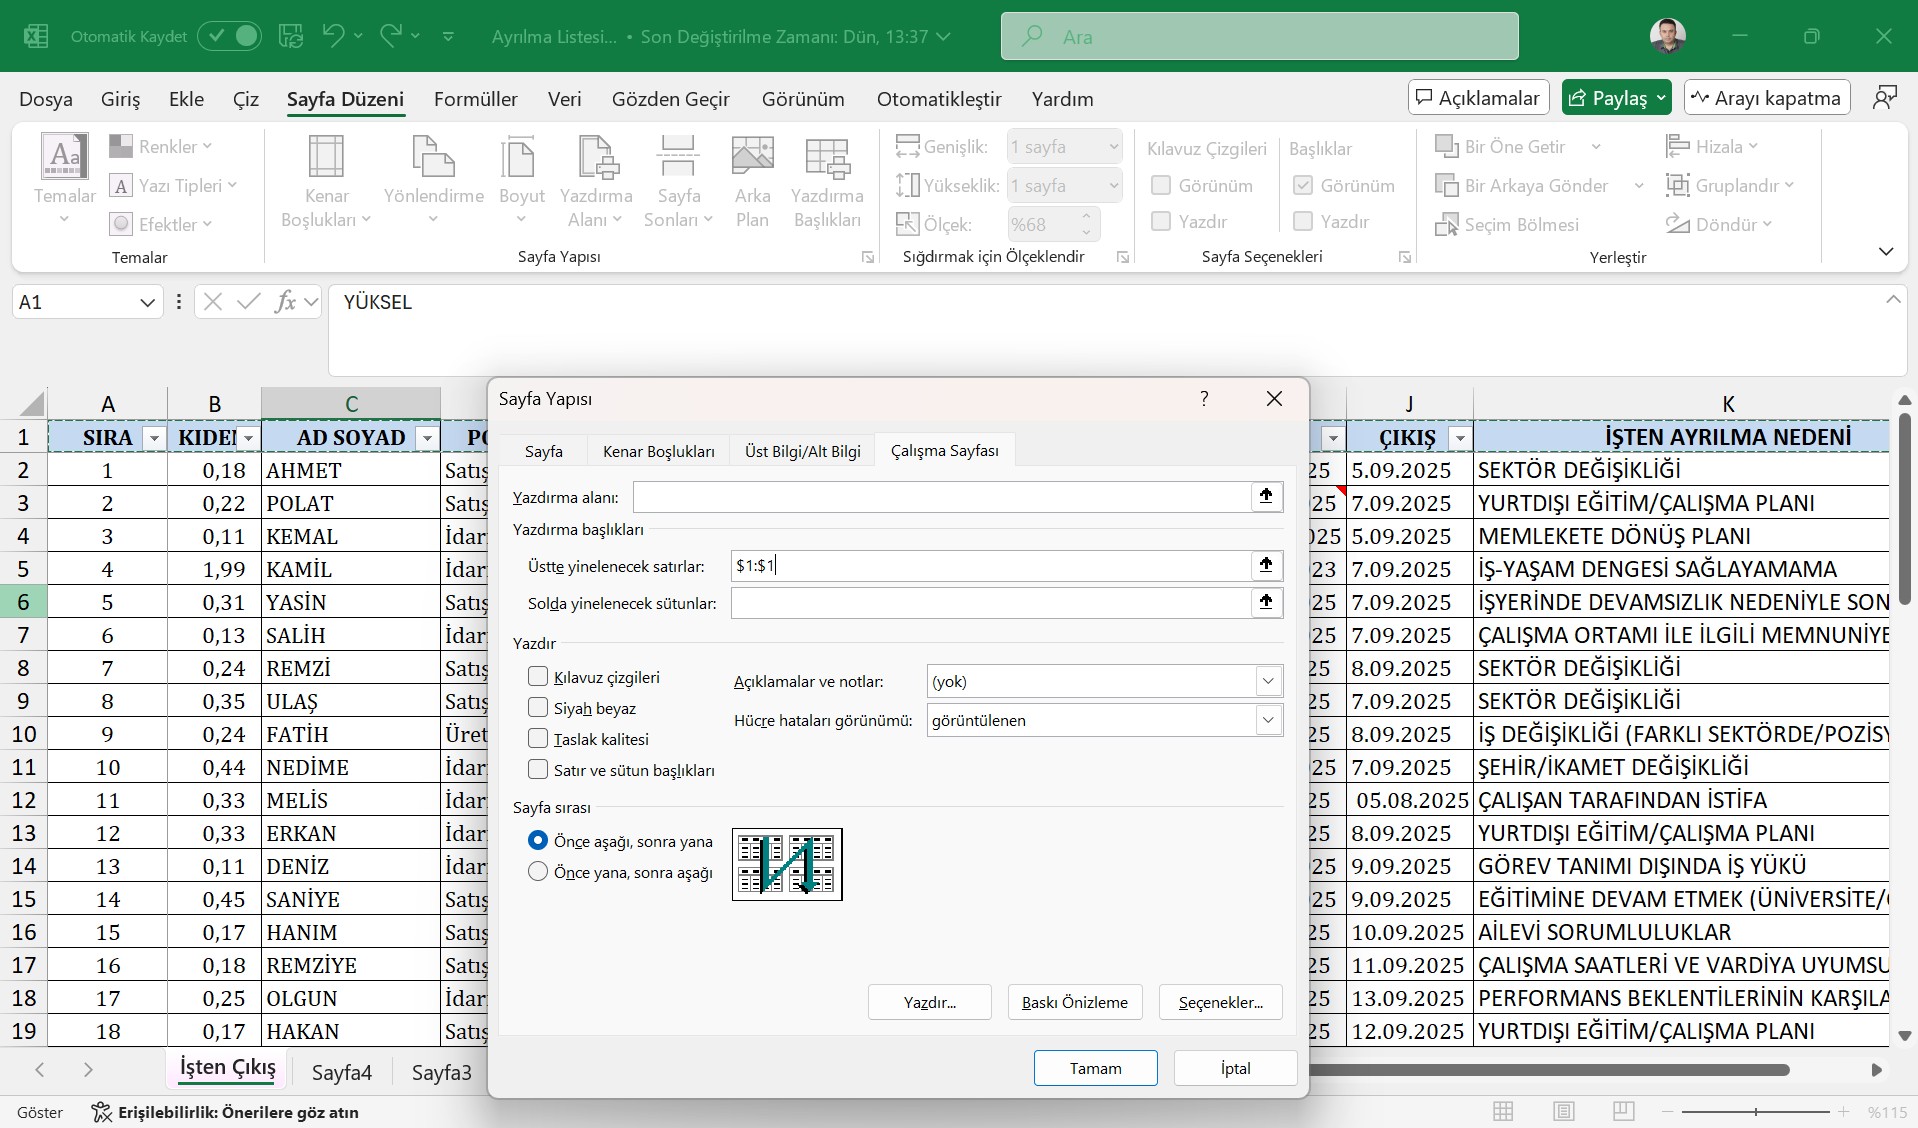
Task: Select Önce yana, sonra aşağı radio button
Action: (538, 872)
